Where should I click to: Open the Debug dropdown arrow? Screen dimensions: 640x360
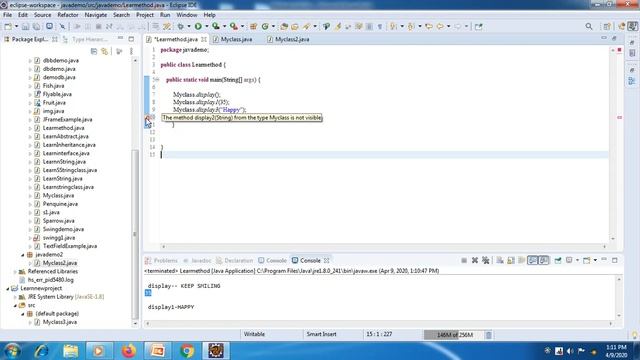click(189, 26)
